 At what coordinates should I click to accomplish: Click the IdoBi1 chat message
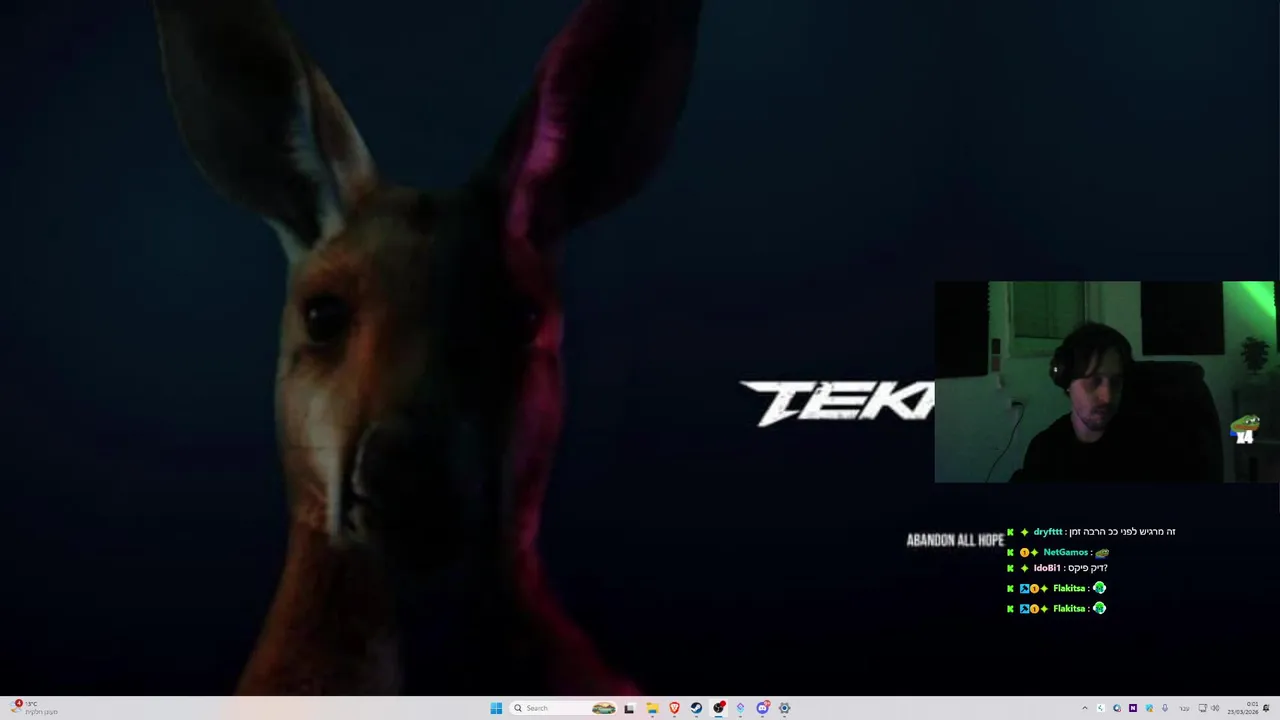[x=1058, y=568]
